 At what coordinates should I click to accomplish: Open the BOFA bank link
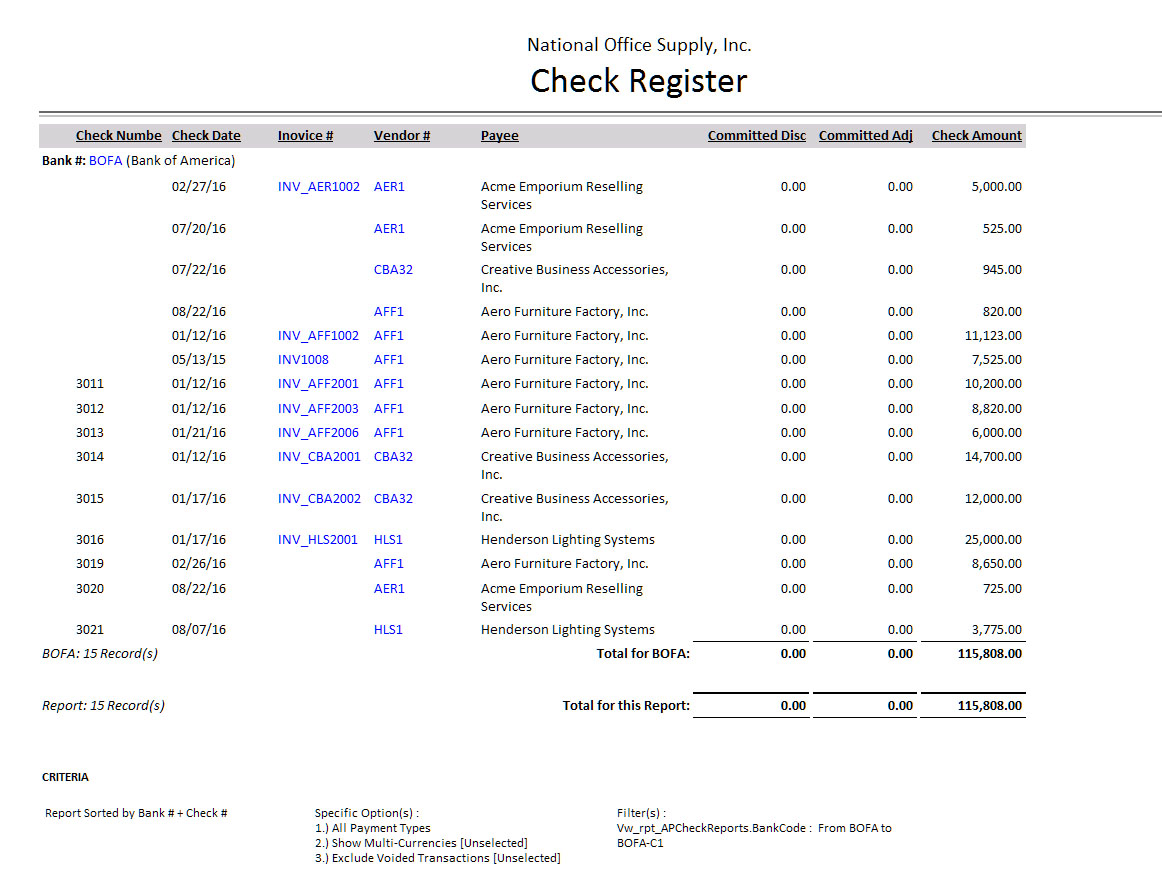click(x=105, y=160)
